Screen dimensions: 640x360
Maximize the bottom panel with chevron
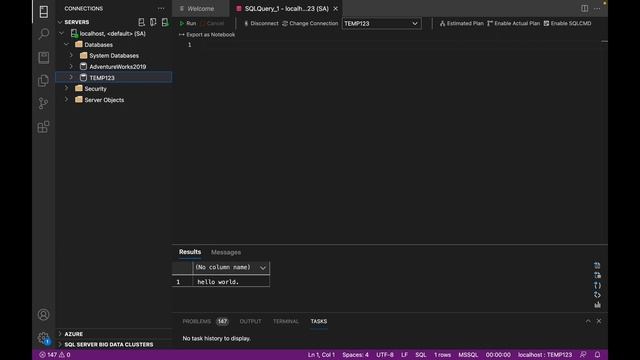588,321
